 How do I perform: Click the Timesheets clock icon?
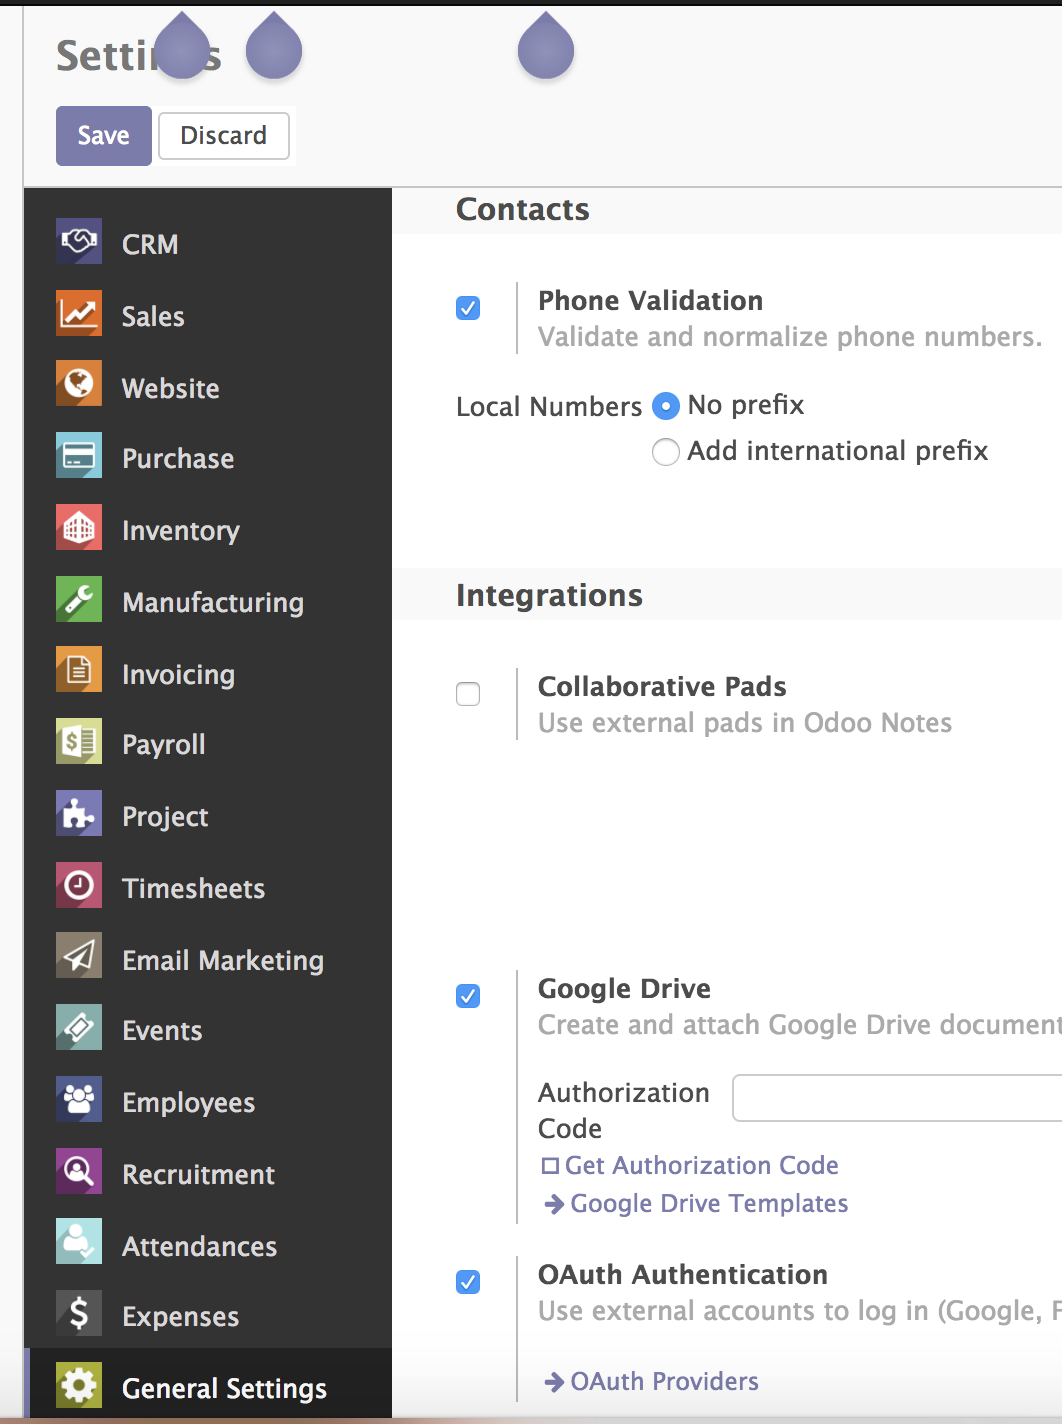79,885
